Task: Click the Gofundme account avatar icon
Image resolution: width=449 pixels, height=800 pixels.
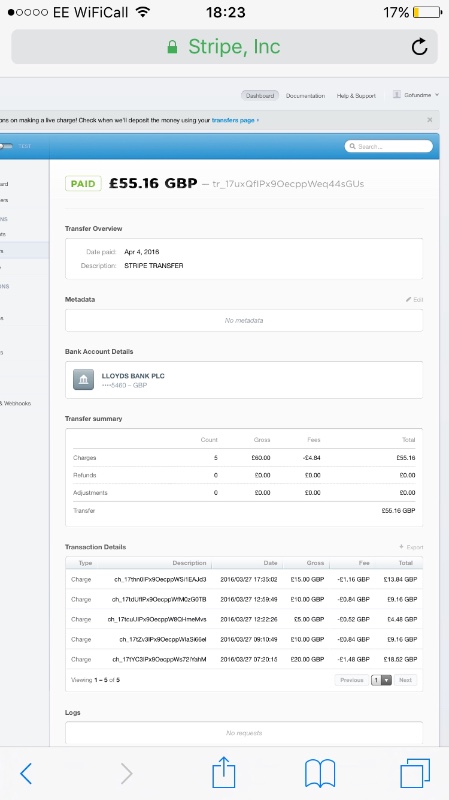Action: (x=396, y=94)
